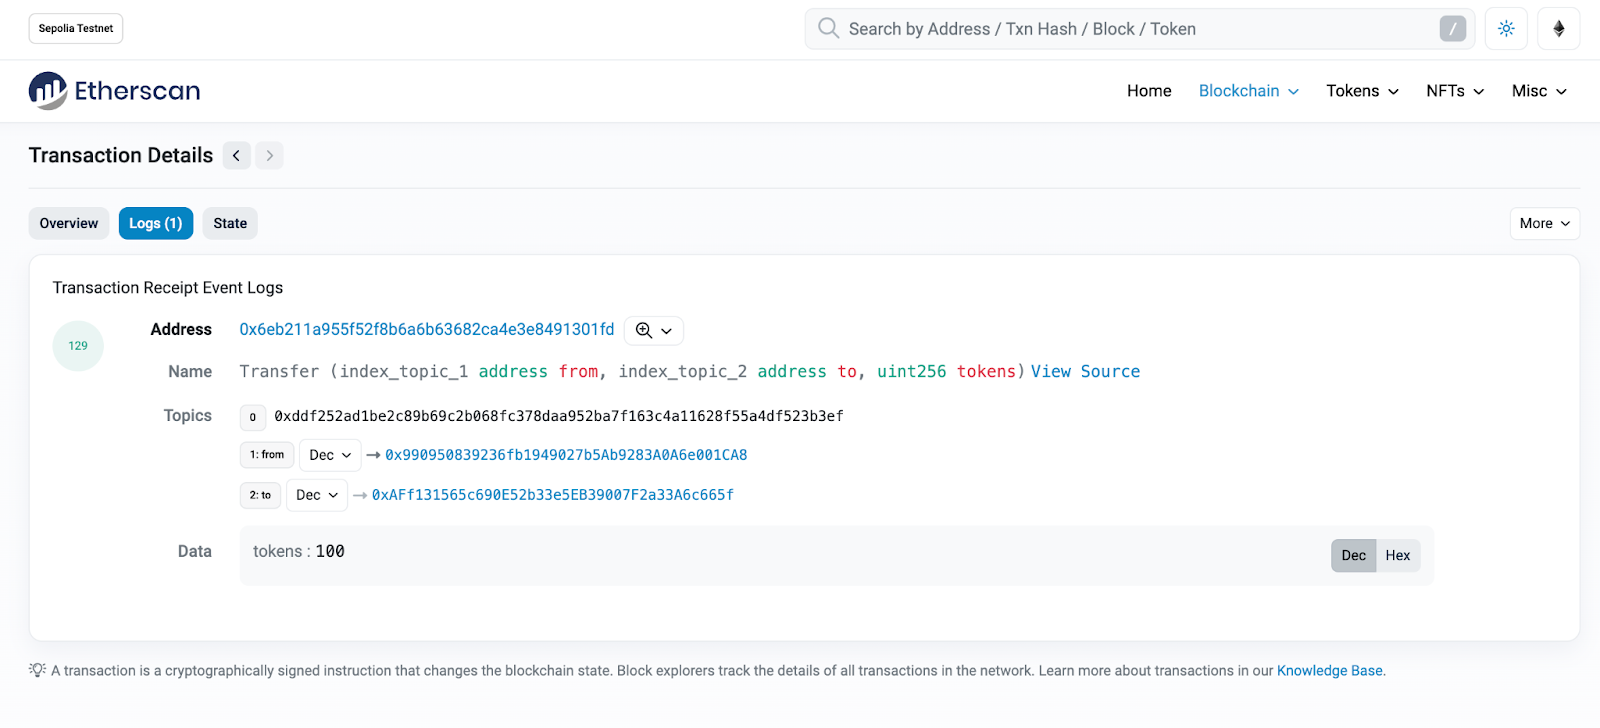The height and width of the screenshot is (728, 1600).
Task: Click the Sepolia Testnet badge
Action: tap(76, 28)
